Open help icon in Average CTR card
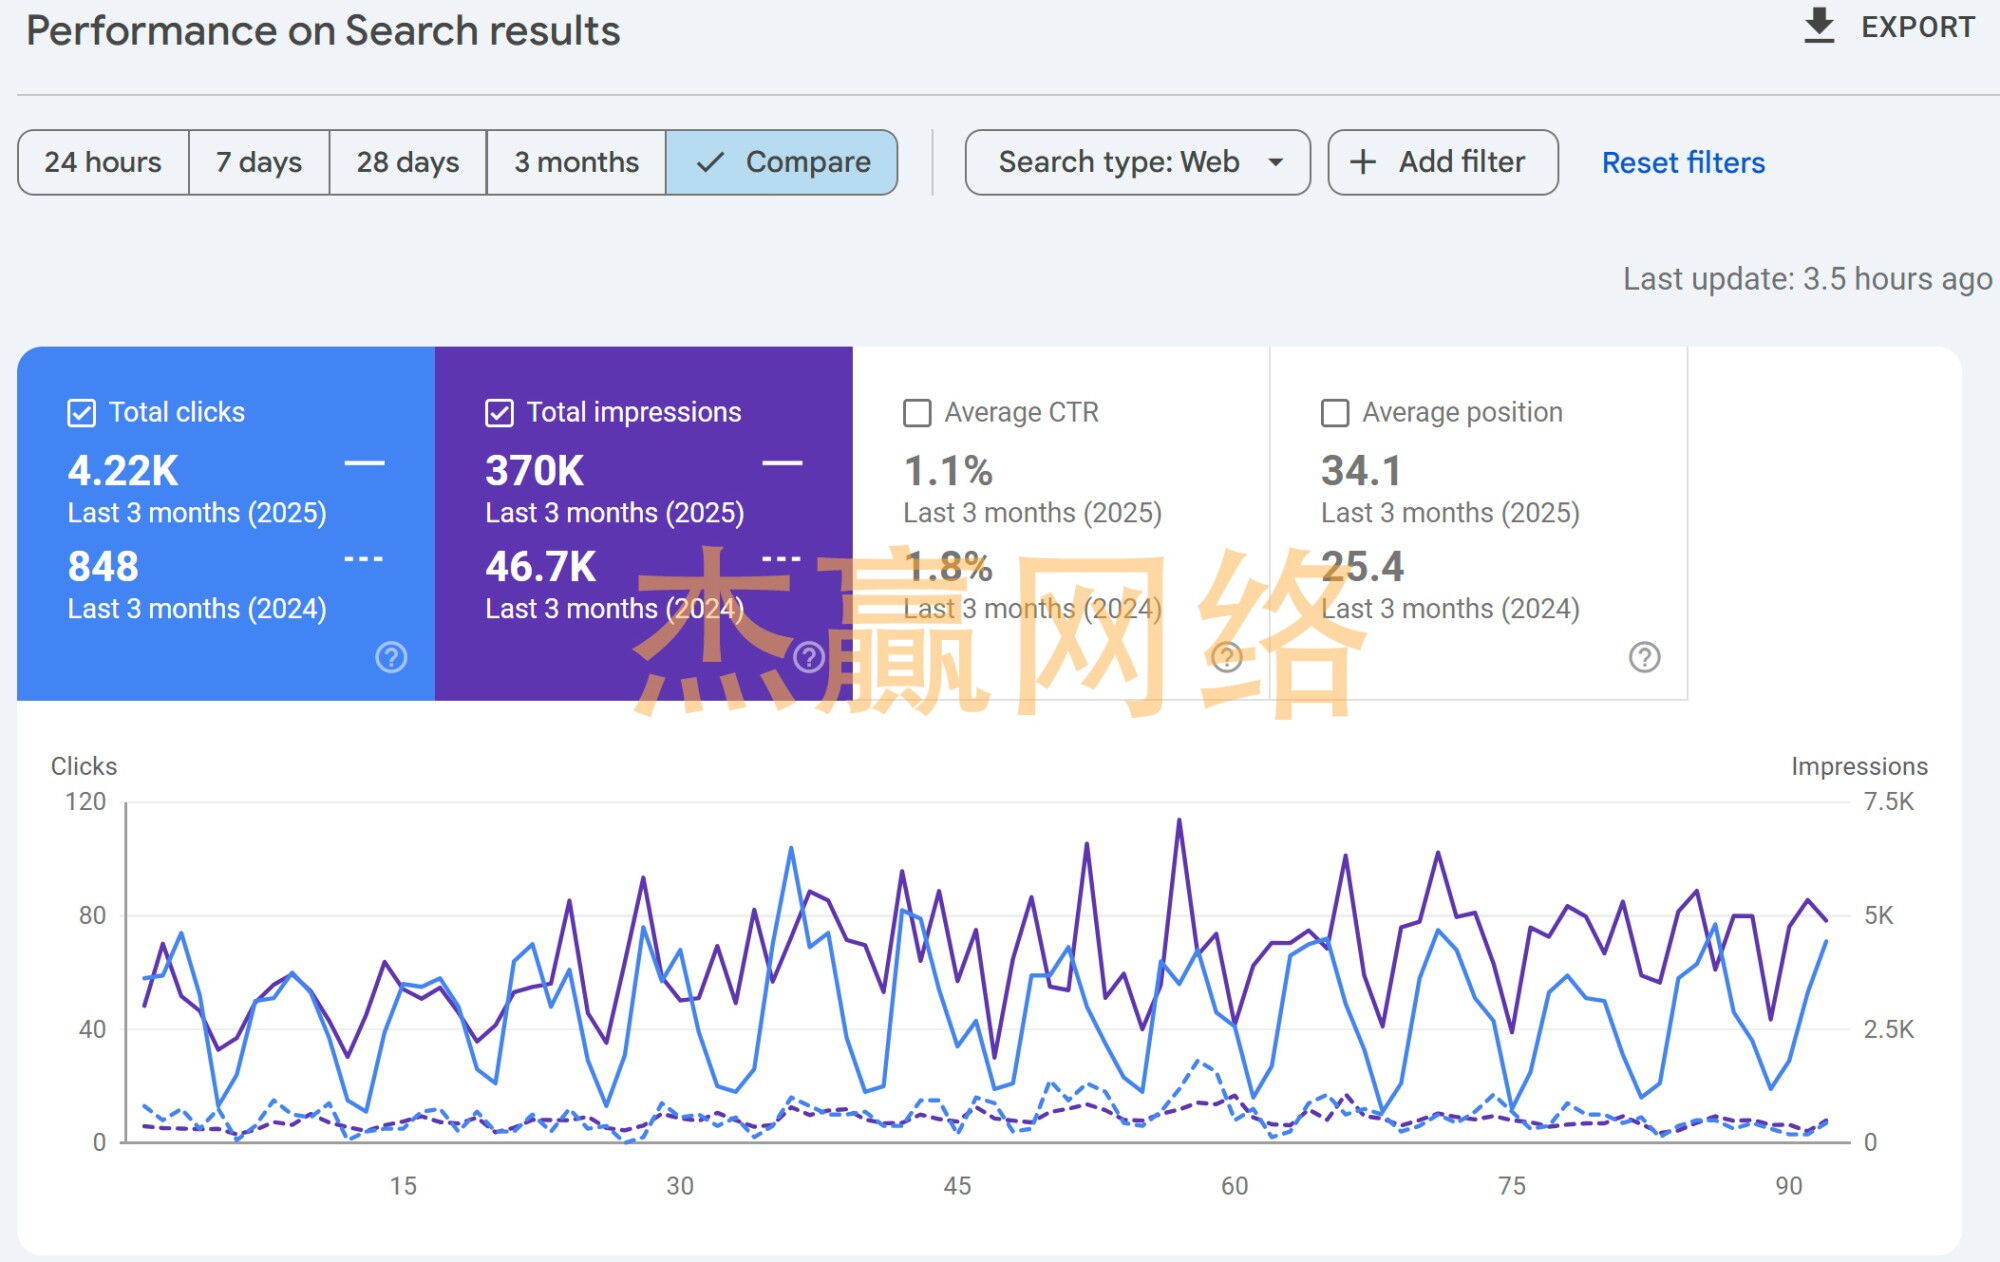2000x1262 pixels. pyautogui.click(x=1227, y=657)
